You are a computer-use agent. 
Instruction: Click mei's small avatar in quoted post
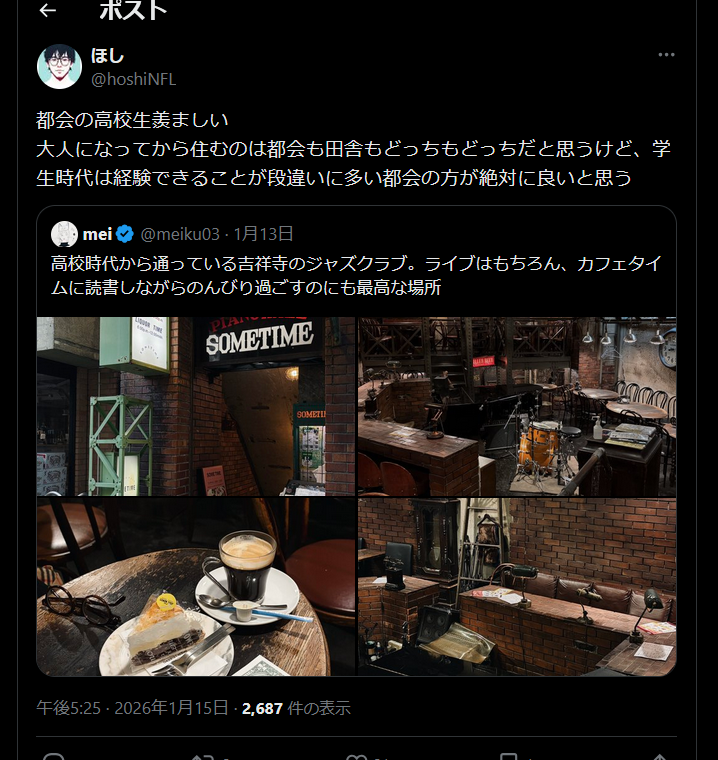64,234
